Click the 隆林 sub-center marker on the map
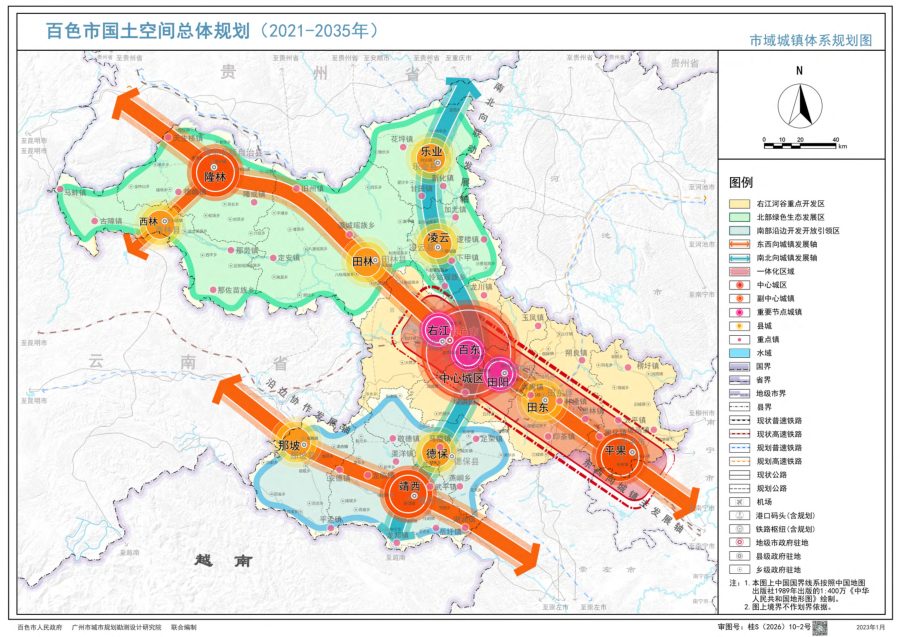Viewport: 900px width, 637px height. [215, 171]
